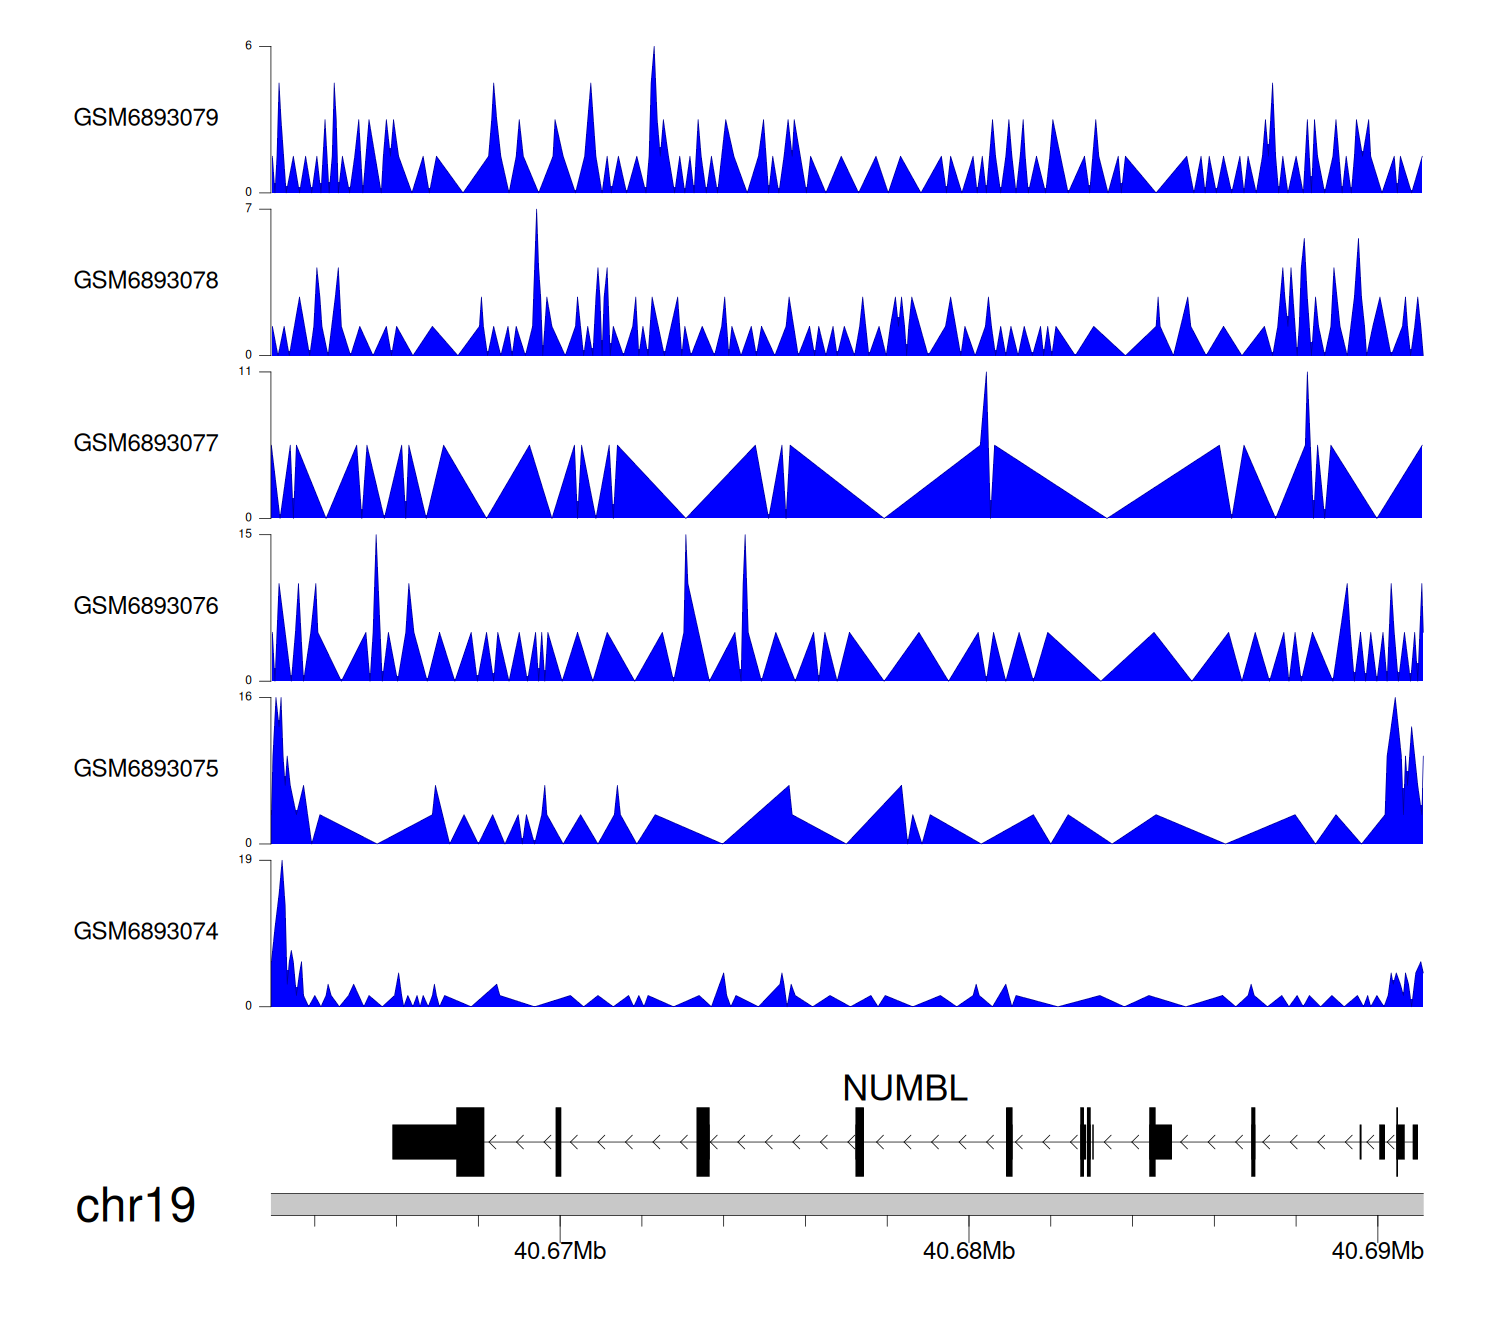The width and height of the screenshot is (1500, 1320).
Task: Click the chr19 chromosome label
Action: (x=135, y=1206)
